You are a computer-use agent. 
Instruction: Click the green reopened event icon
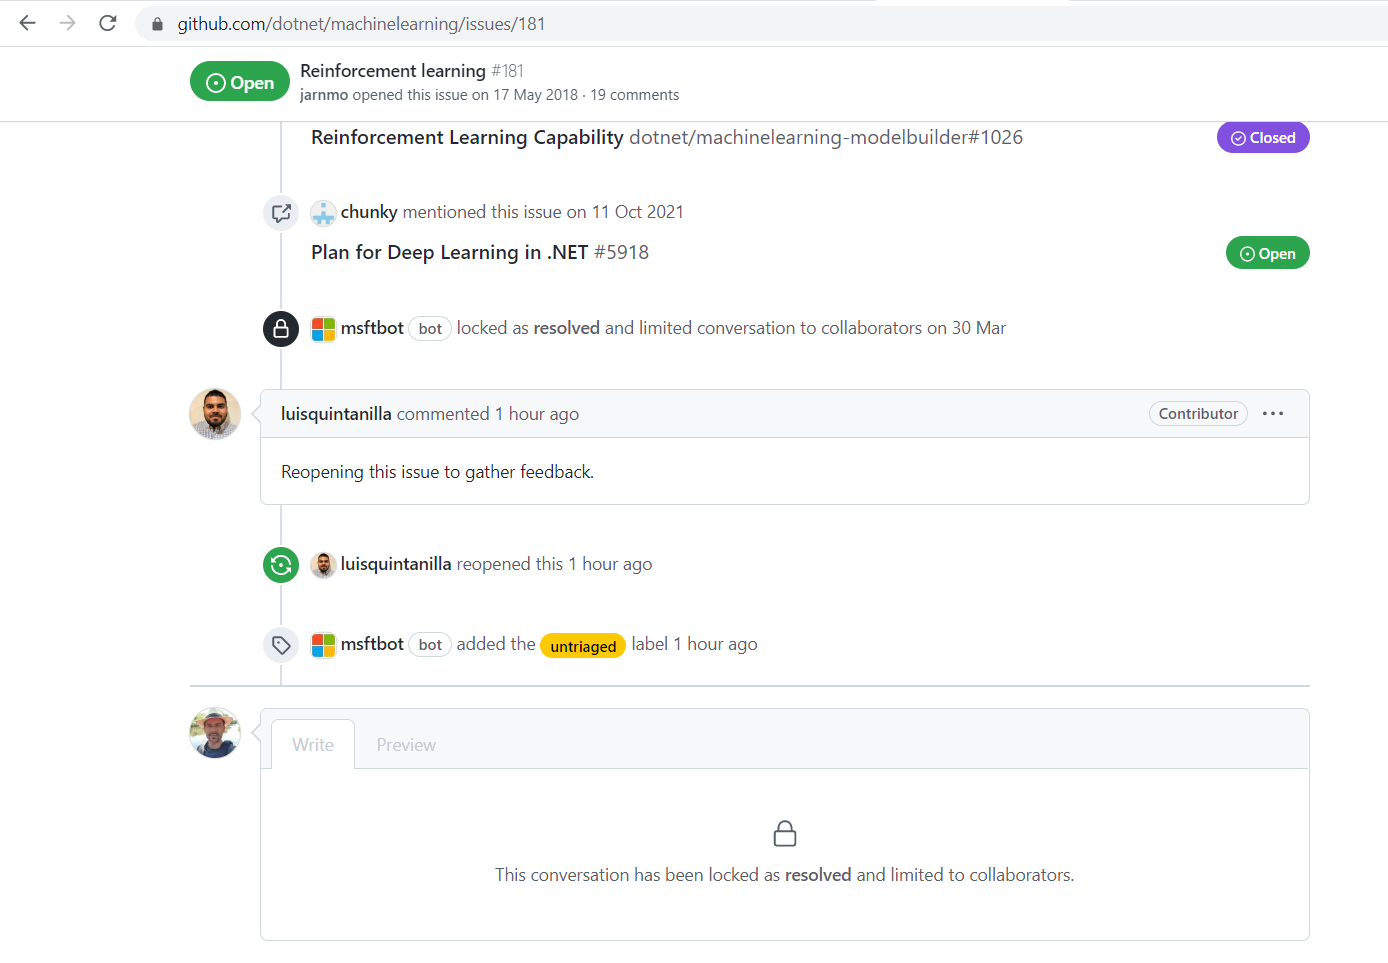281,564
